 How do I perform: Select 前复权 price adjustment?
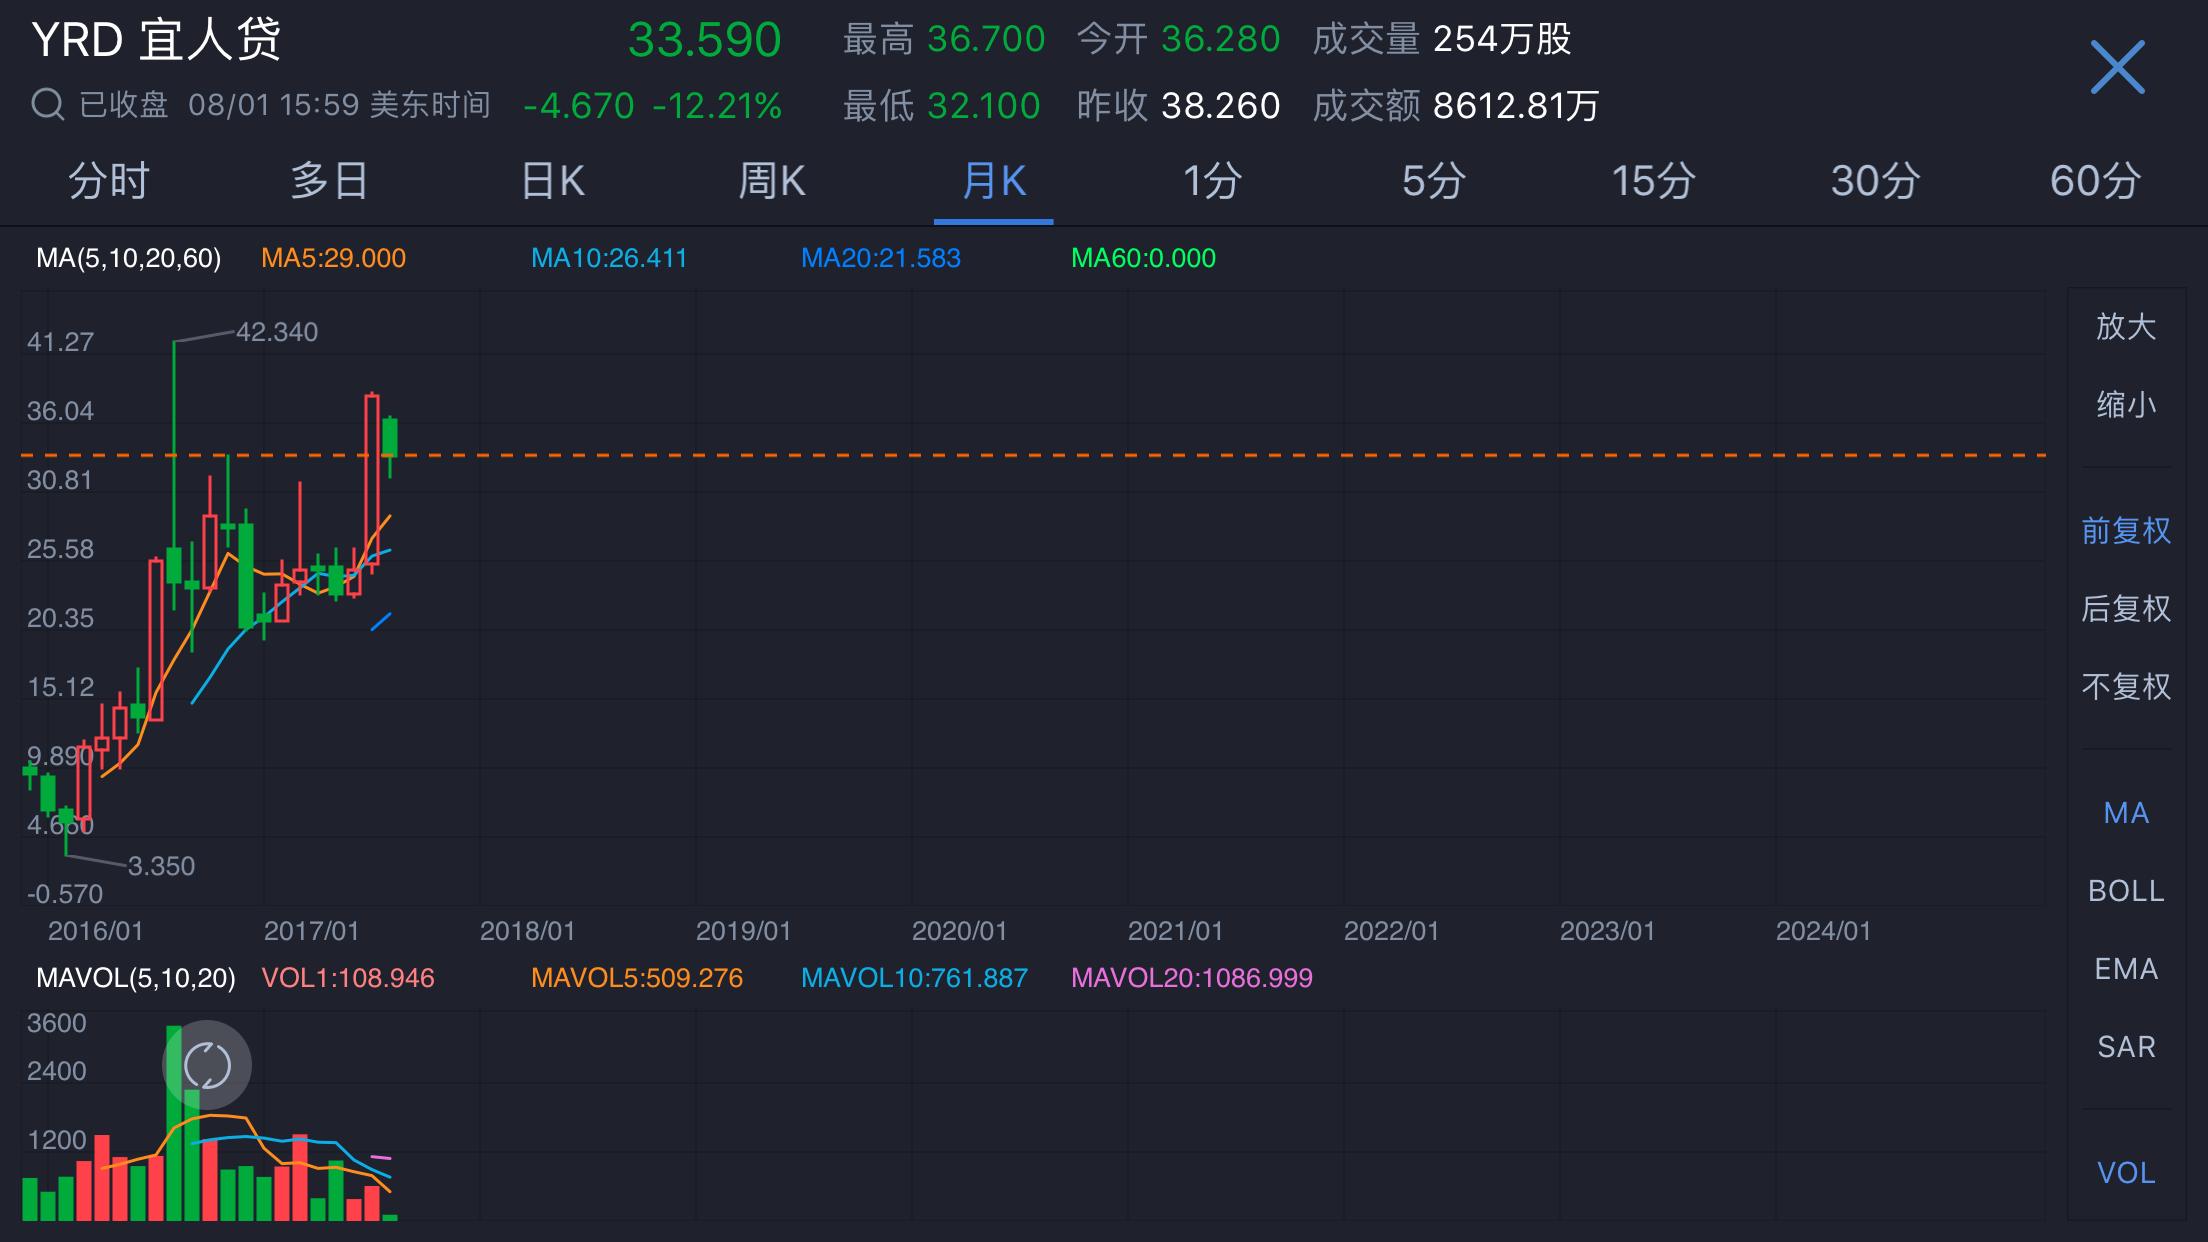pyautogui.click(x=2126, y=530)
